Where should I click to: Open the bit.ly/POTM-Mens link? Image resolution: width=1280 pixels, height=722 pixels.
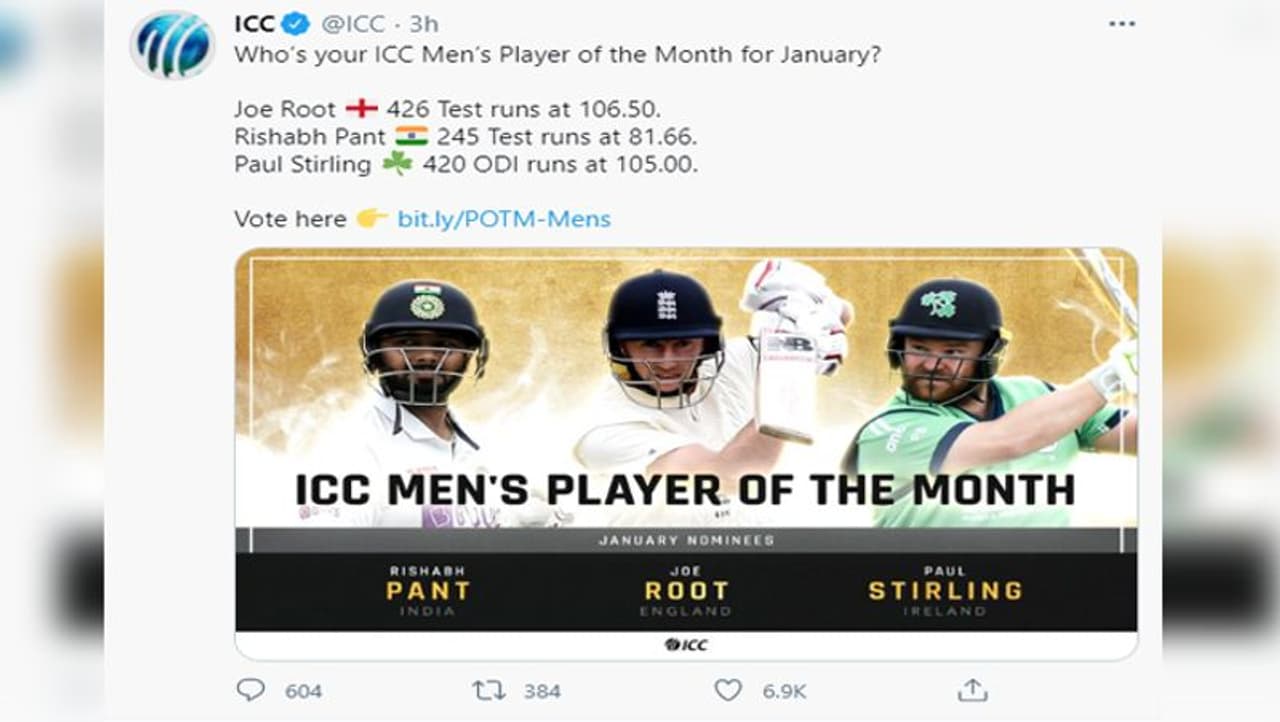504,218
